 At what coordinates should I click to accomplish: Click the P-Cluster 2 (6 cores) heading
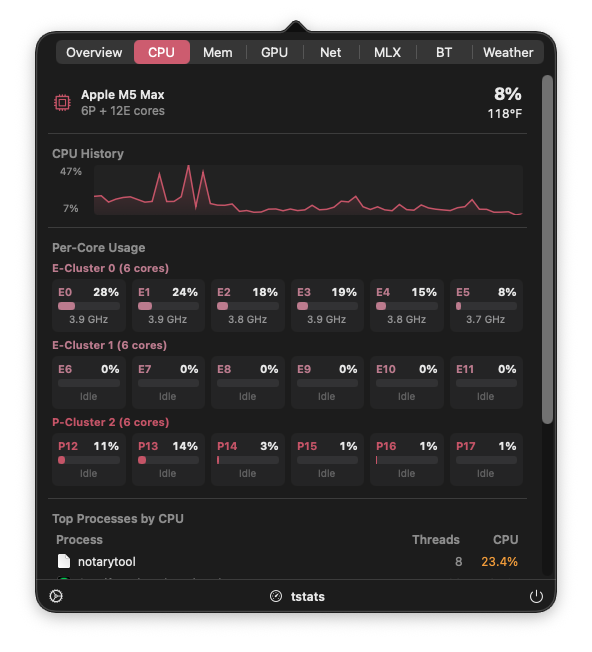click(x=111, y=422)
